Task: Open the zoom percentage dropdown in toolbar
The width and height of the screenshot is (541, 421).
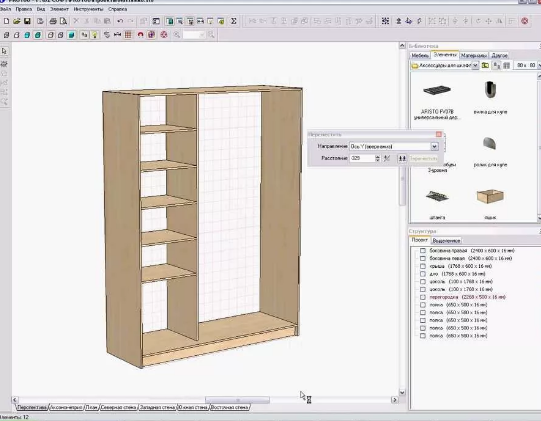Action: (202, 35)
